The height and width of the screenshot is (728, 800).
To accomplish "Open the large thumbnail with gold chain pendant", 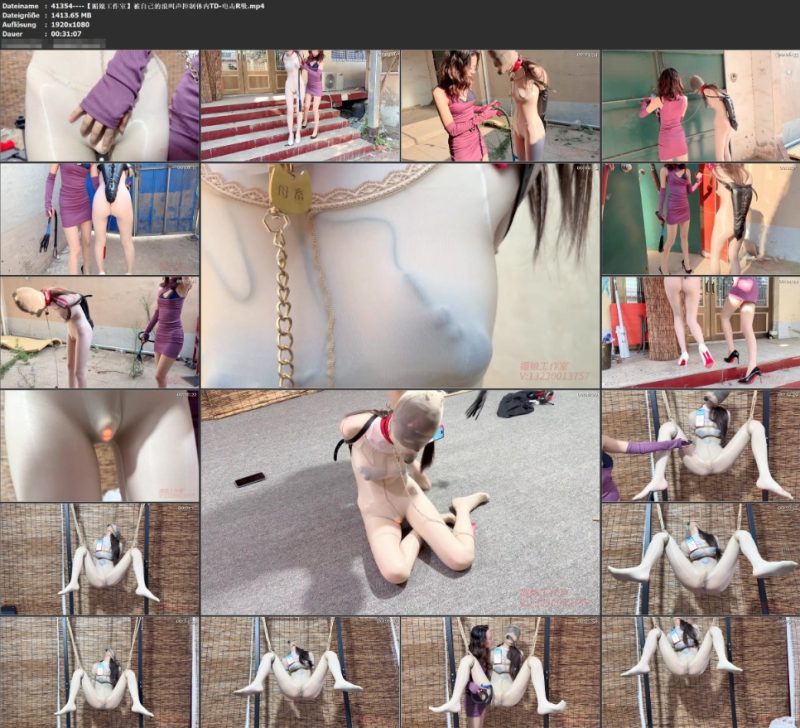I will click(400, 275).
